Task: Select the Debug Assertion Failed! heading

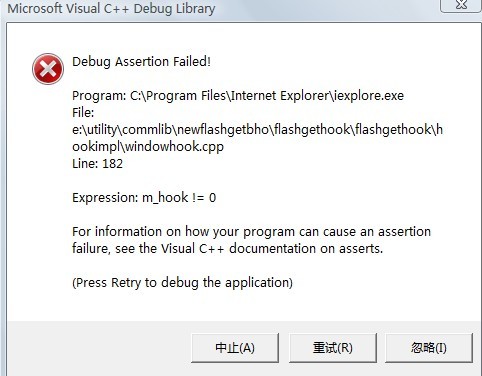Action: [141, 62]
